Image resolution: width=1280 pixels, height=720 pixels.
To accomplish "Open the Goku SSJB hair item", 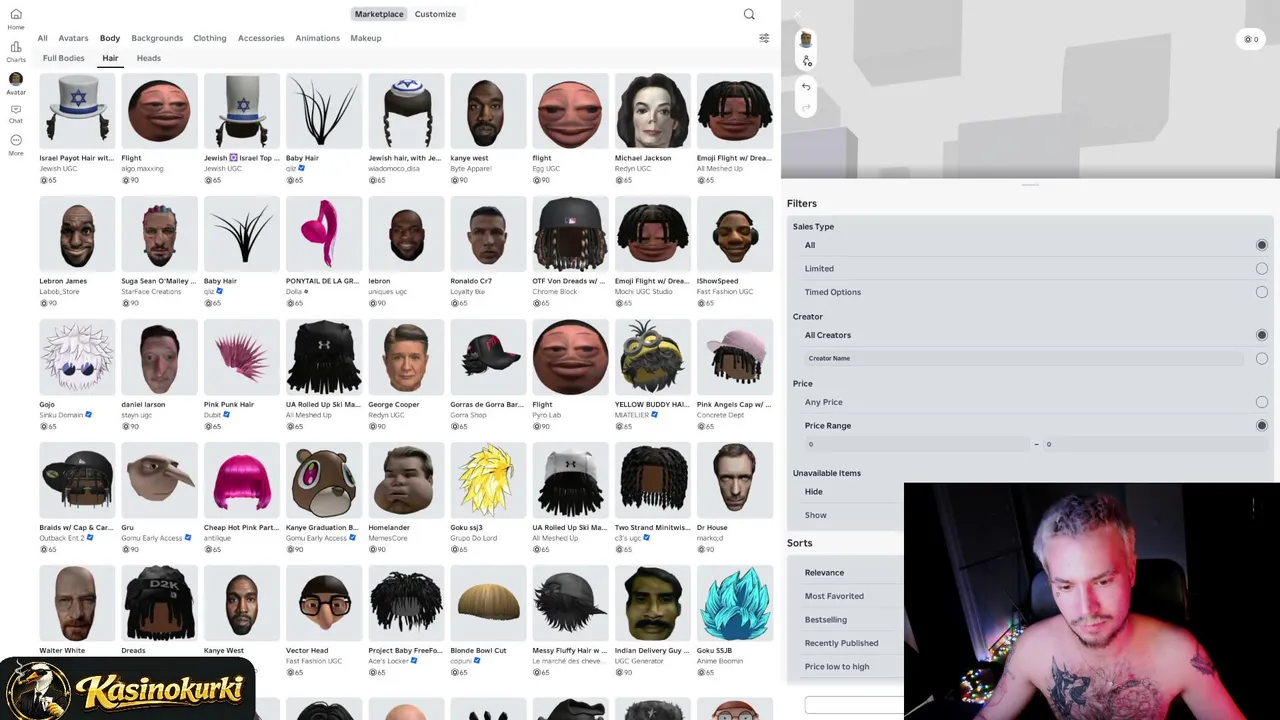I will tap(735, 621).
